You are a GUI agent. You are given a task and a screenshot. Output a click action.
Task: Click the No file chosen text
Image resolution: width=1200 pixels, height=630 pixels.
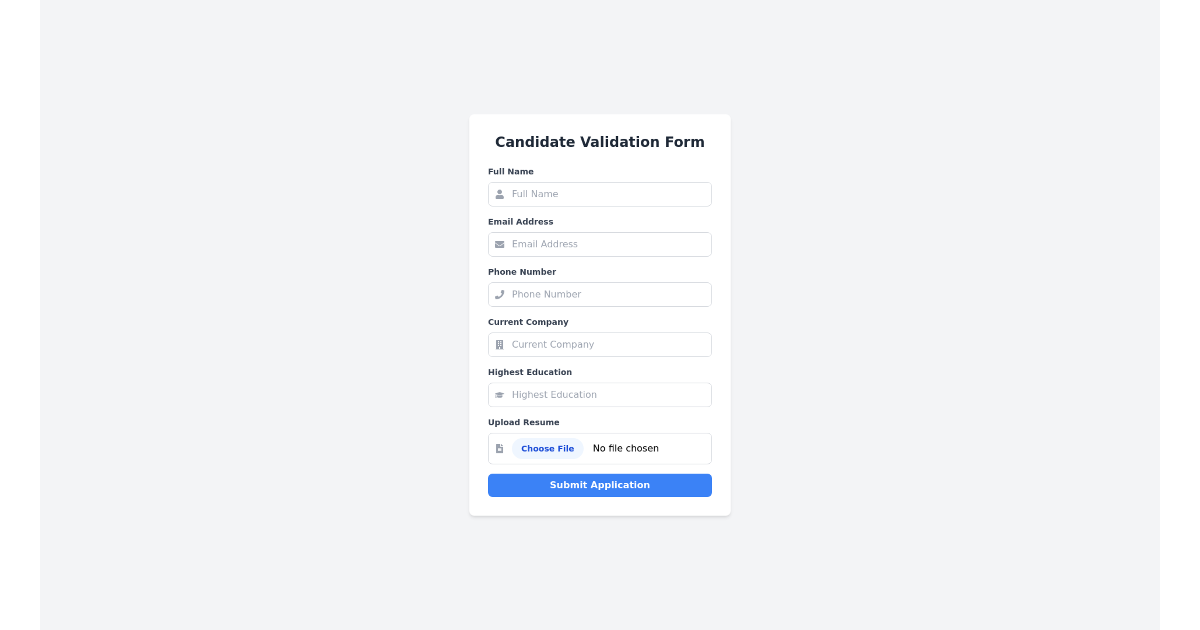pyautogui.click(x=625, y=448)
